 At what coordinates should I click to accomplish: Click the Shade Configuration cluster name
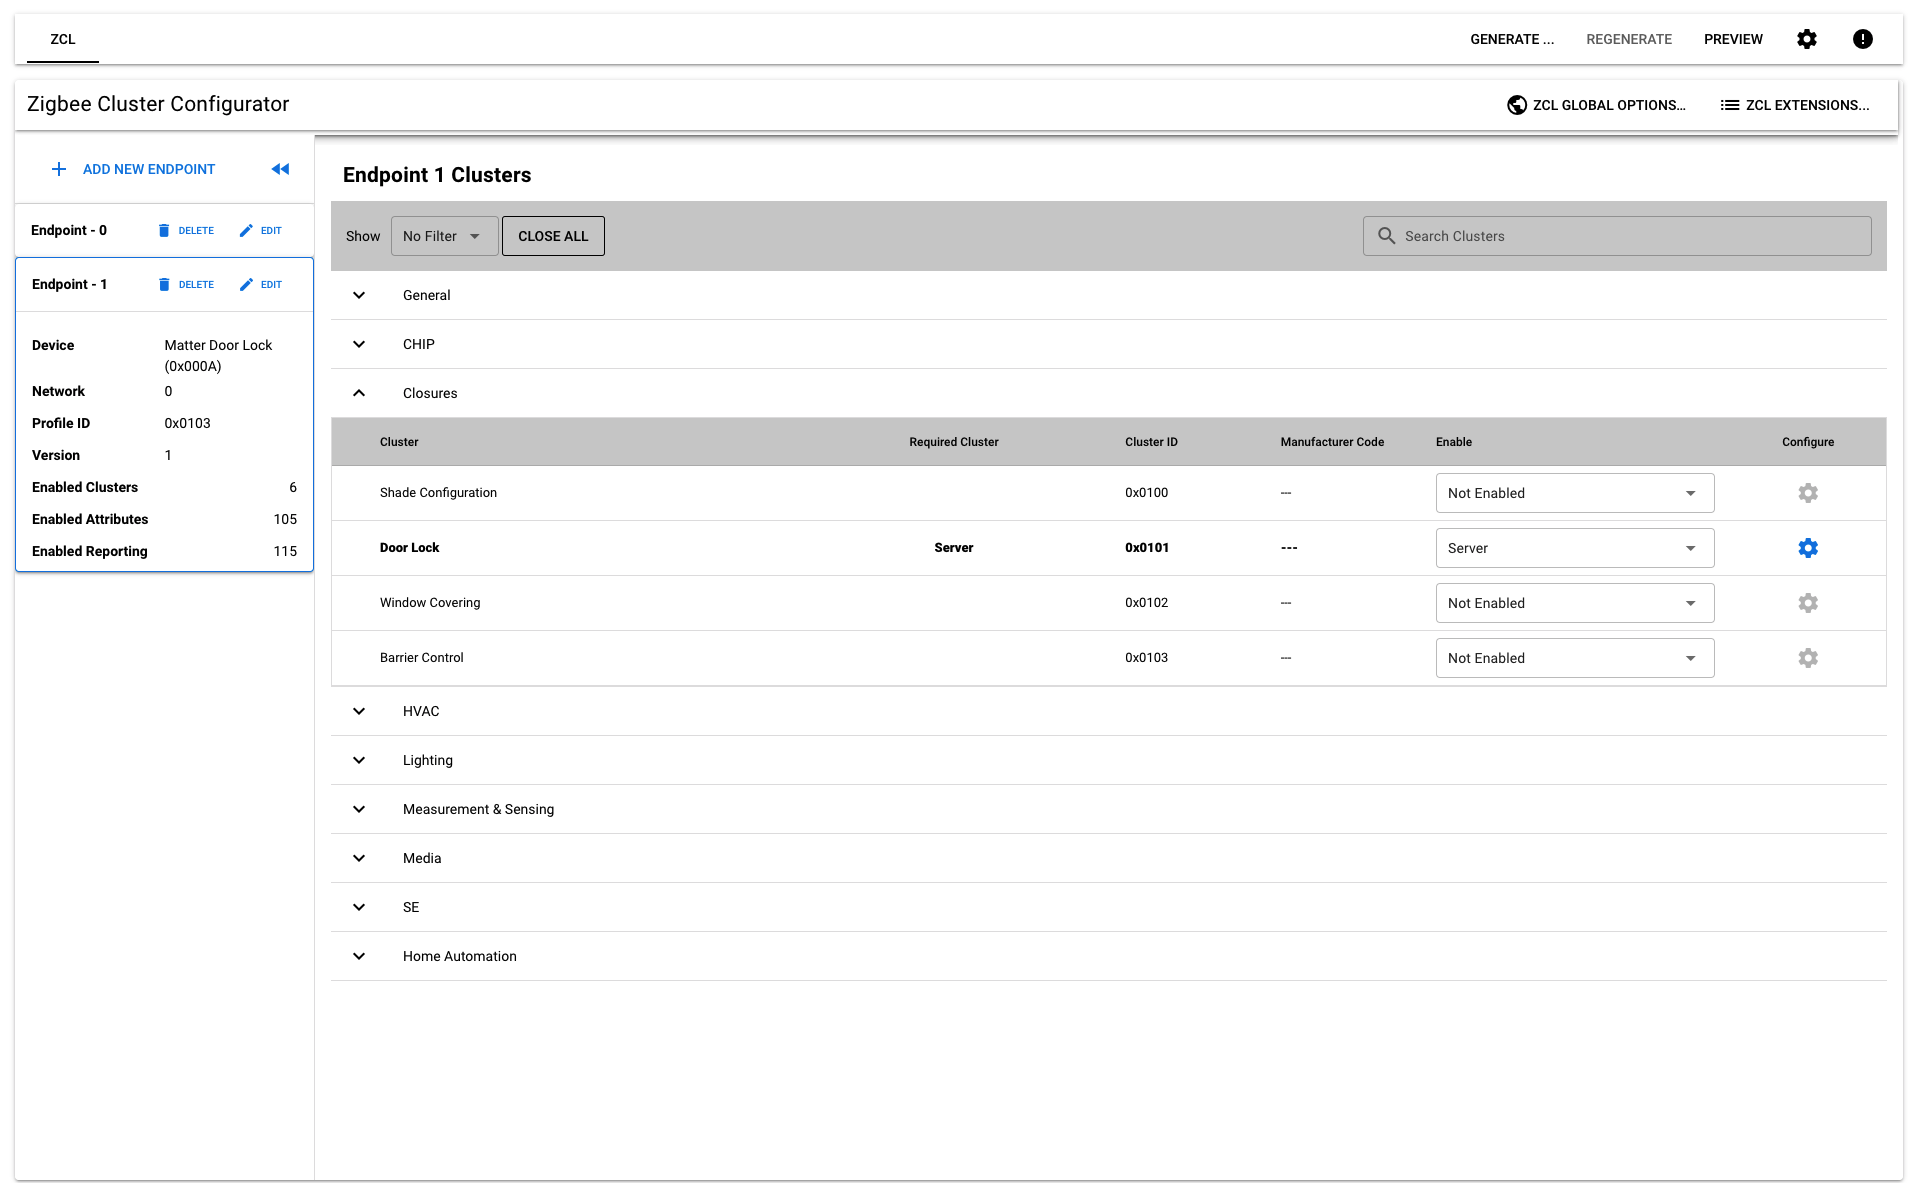[x=438, y=493]
